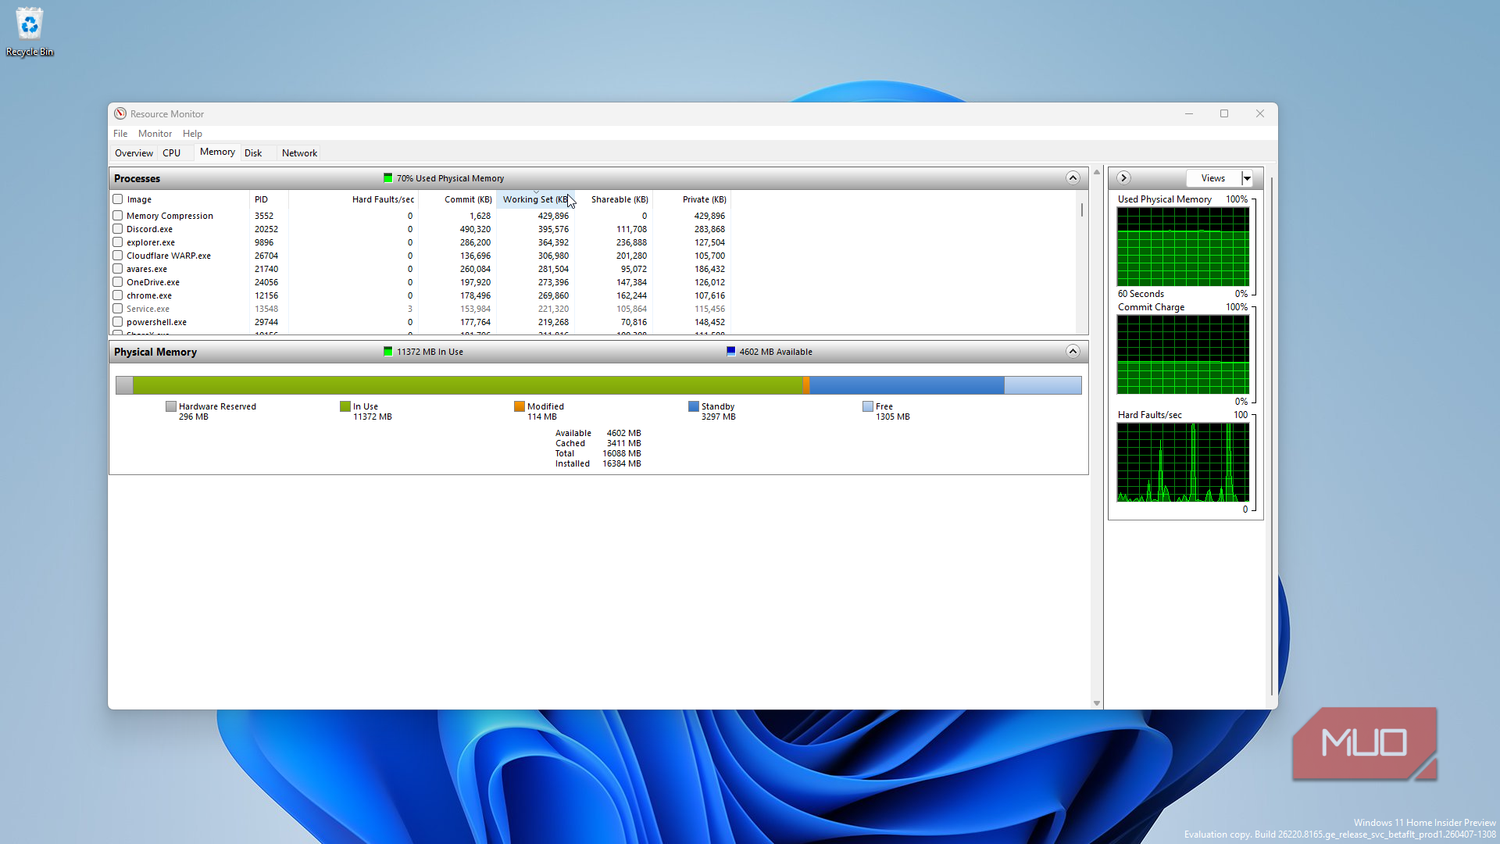Click the Cached 3411 MB value
The width and height of the screenshot is (1500, 844).
tap(624, 443)
